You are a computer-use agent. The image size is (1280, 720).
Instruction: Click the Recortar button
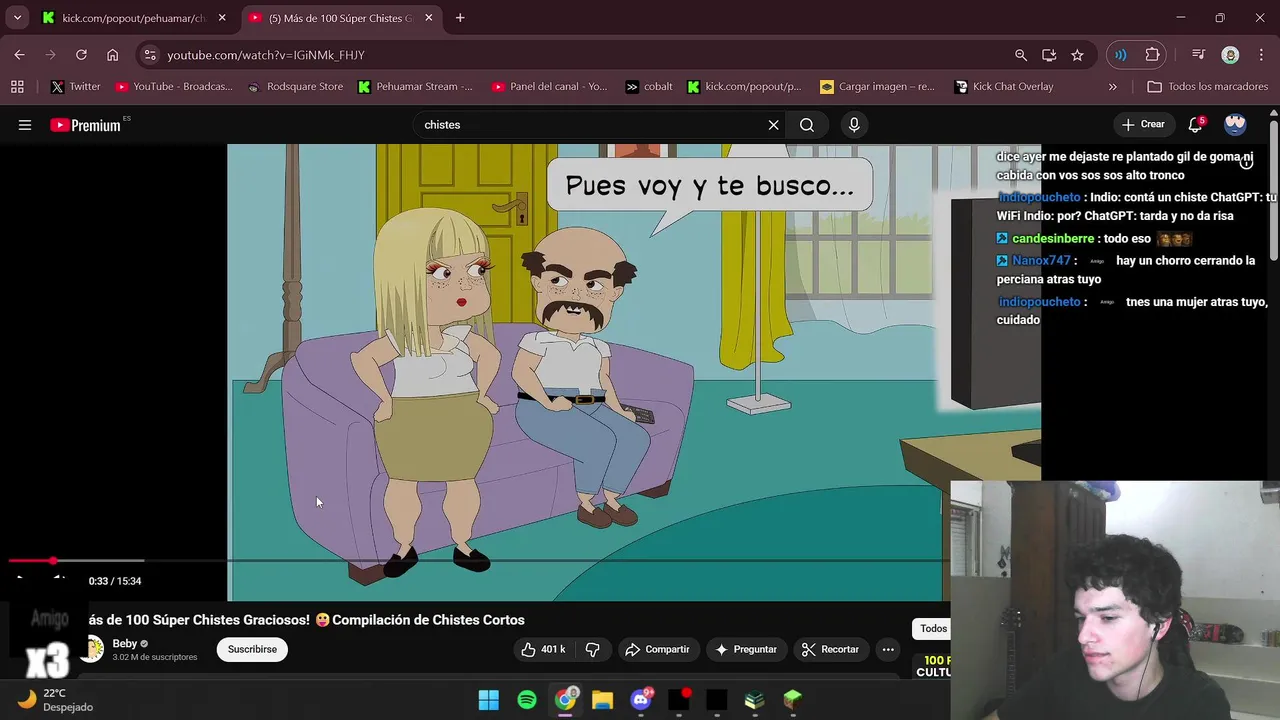pyautogui.click(x=830, y=649)
